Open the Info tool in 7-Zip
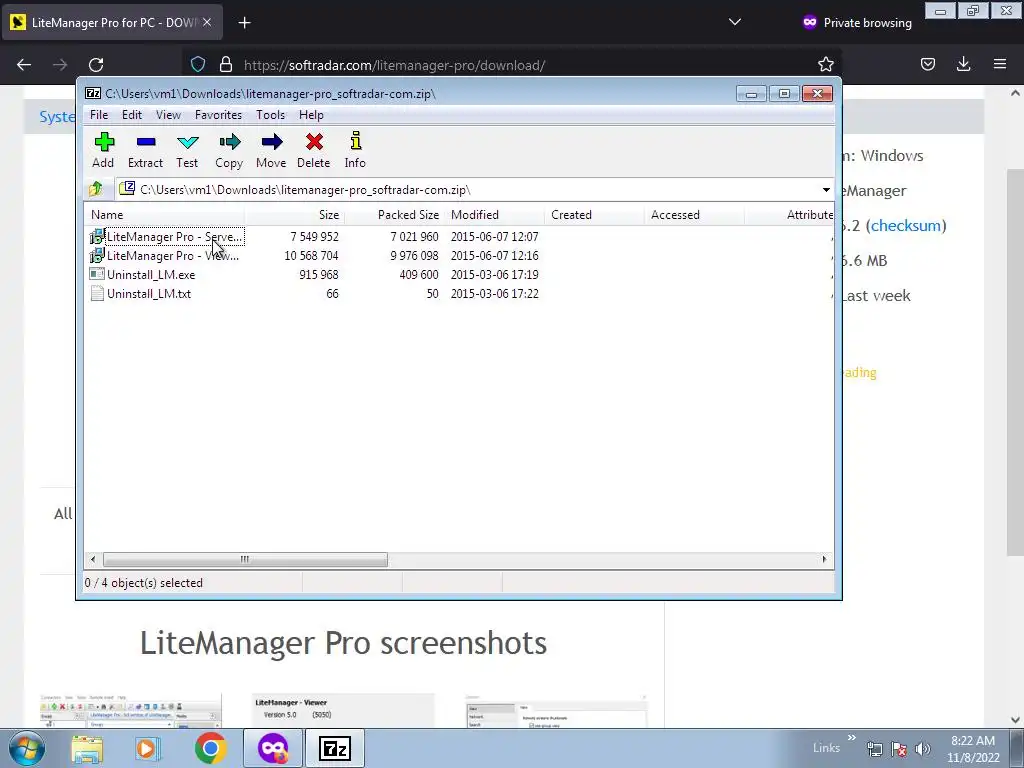 [x=355, y=150]
